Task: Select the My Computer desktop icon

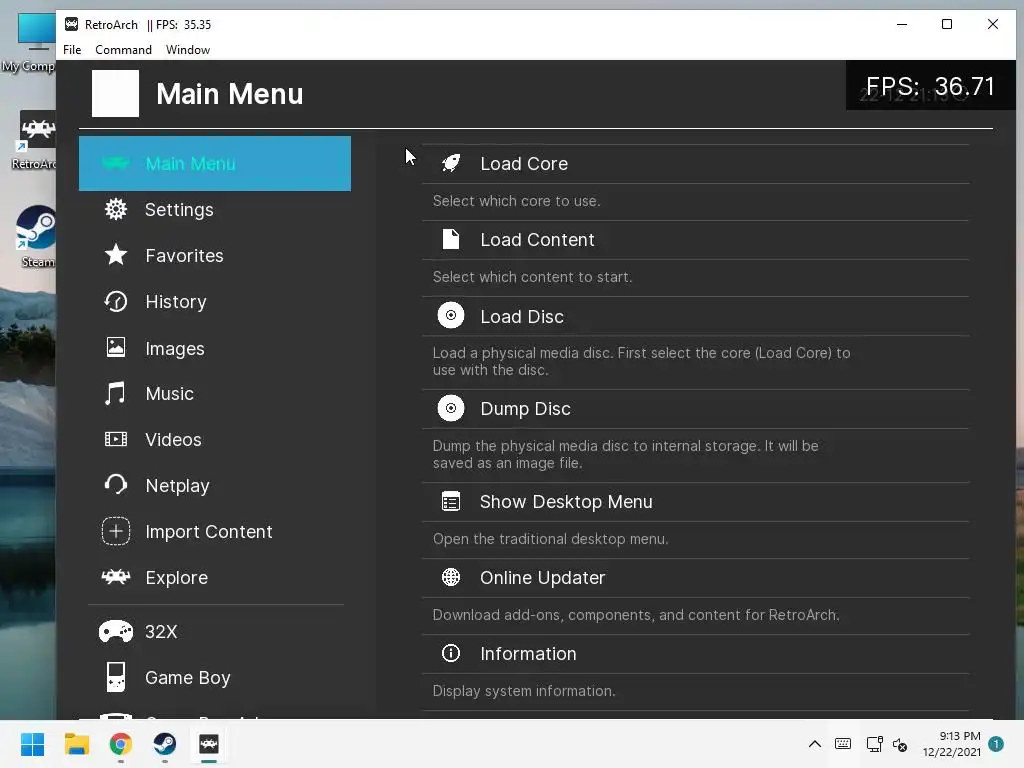Action: [29, 42]
